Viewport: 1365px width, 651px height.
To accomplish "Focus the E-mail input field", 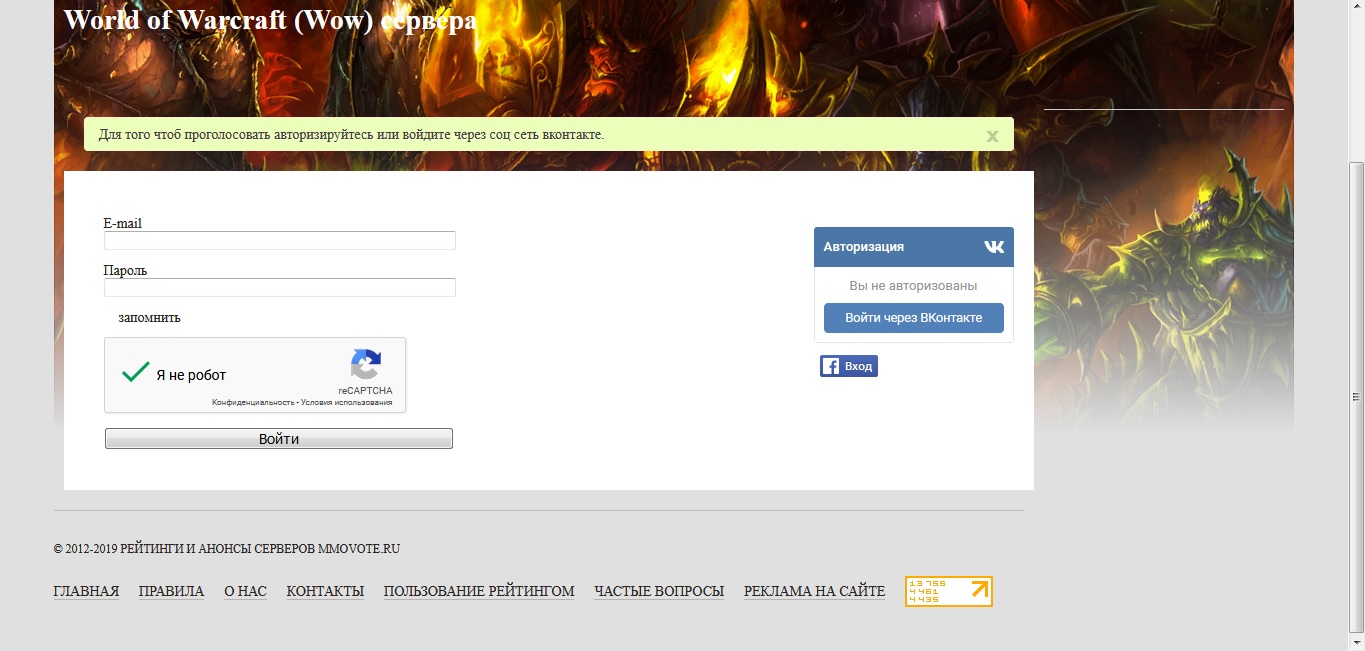I will click(x=279, y=241).
